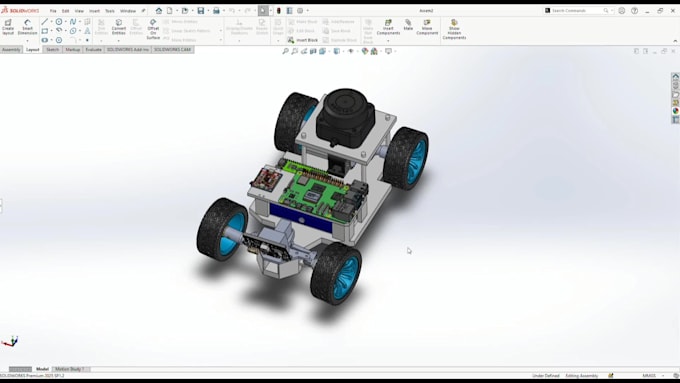Open SOLIDWORKS Resources home in task pane

click(x=675, y=76)
